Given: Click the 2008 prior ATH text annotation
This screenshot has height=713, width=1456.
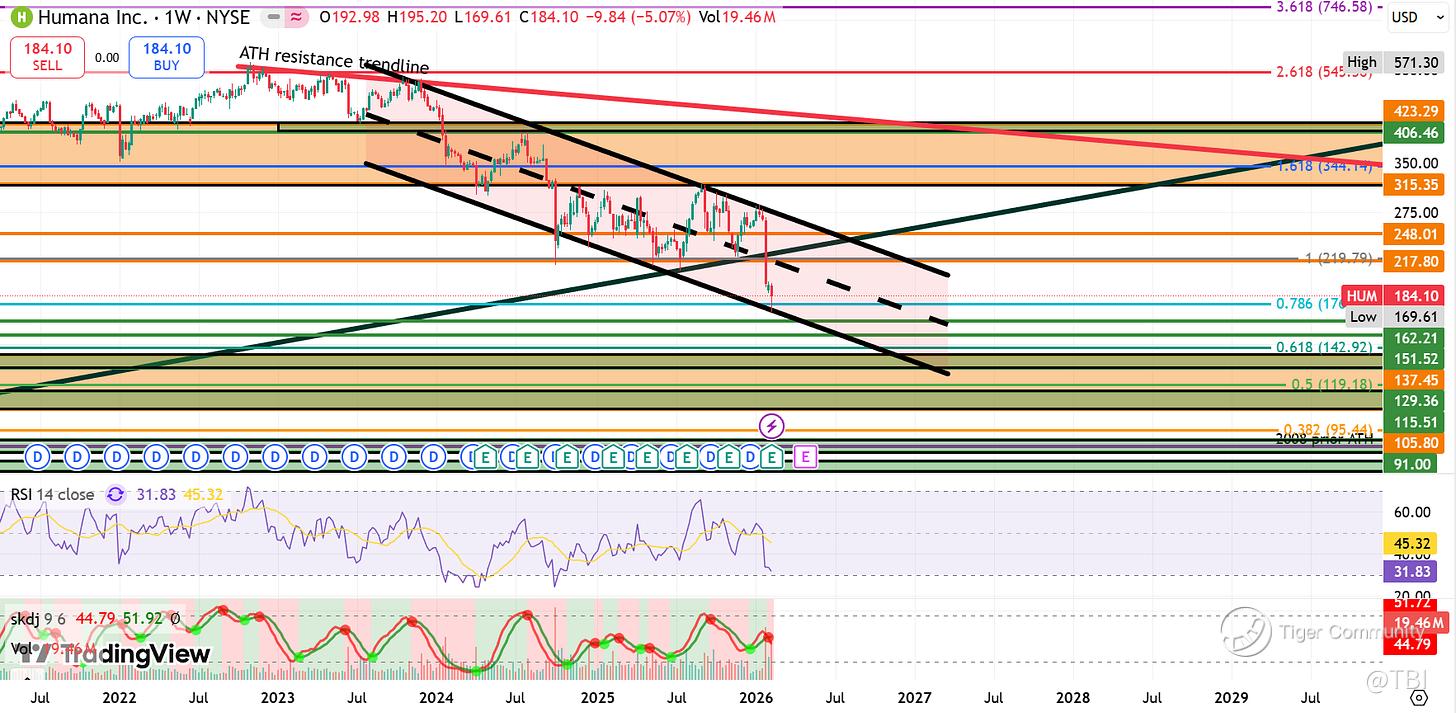Looking at the screenshot, I should (1325, 438).
